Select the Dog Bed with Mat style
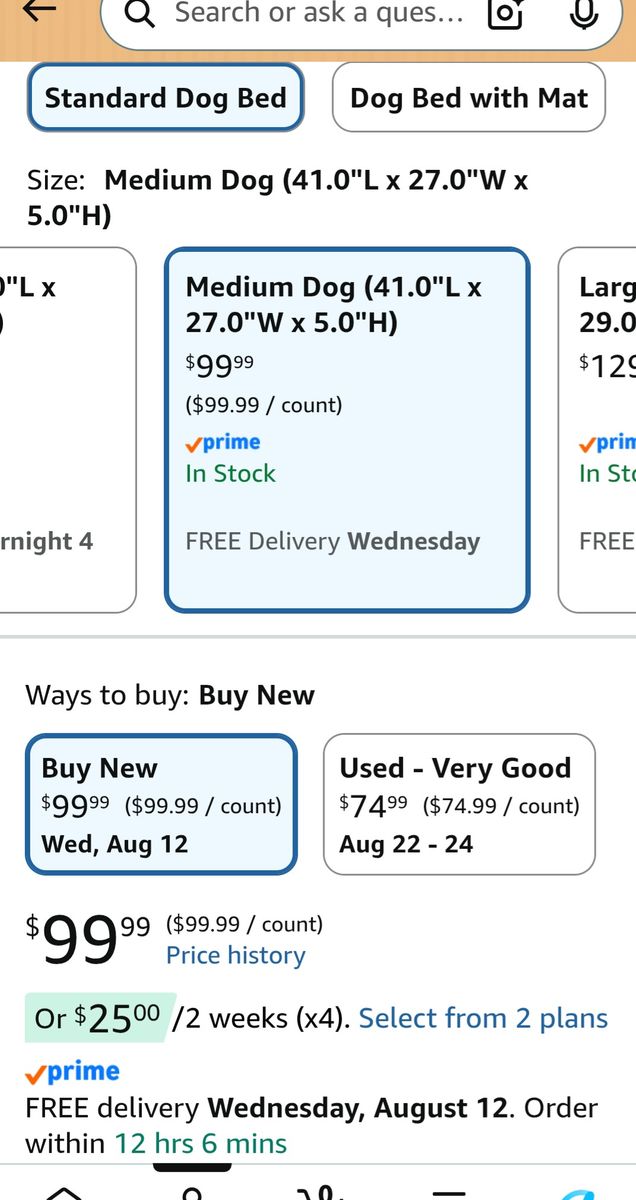636x1200 pixels. [x=469, y=98]
